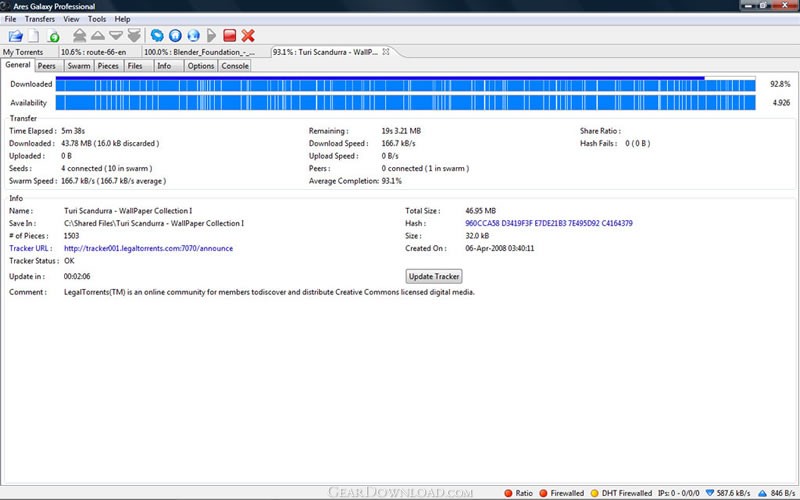
Task: Click the Update Tracker button
Action: (434, 276)
